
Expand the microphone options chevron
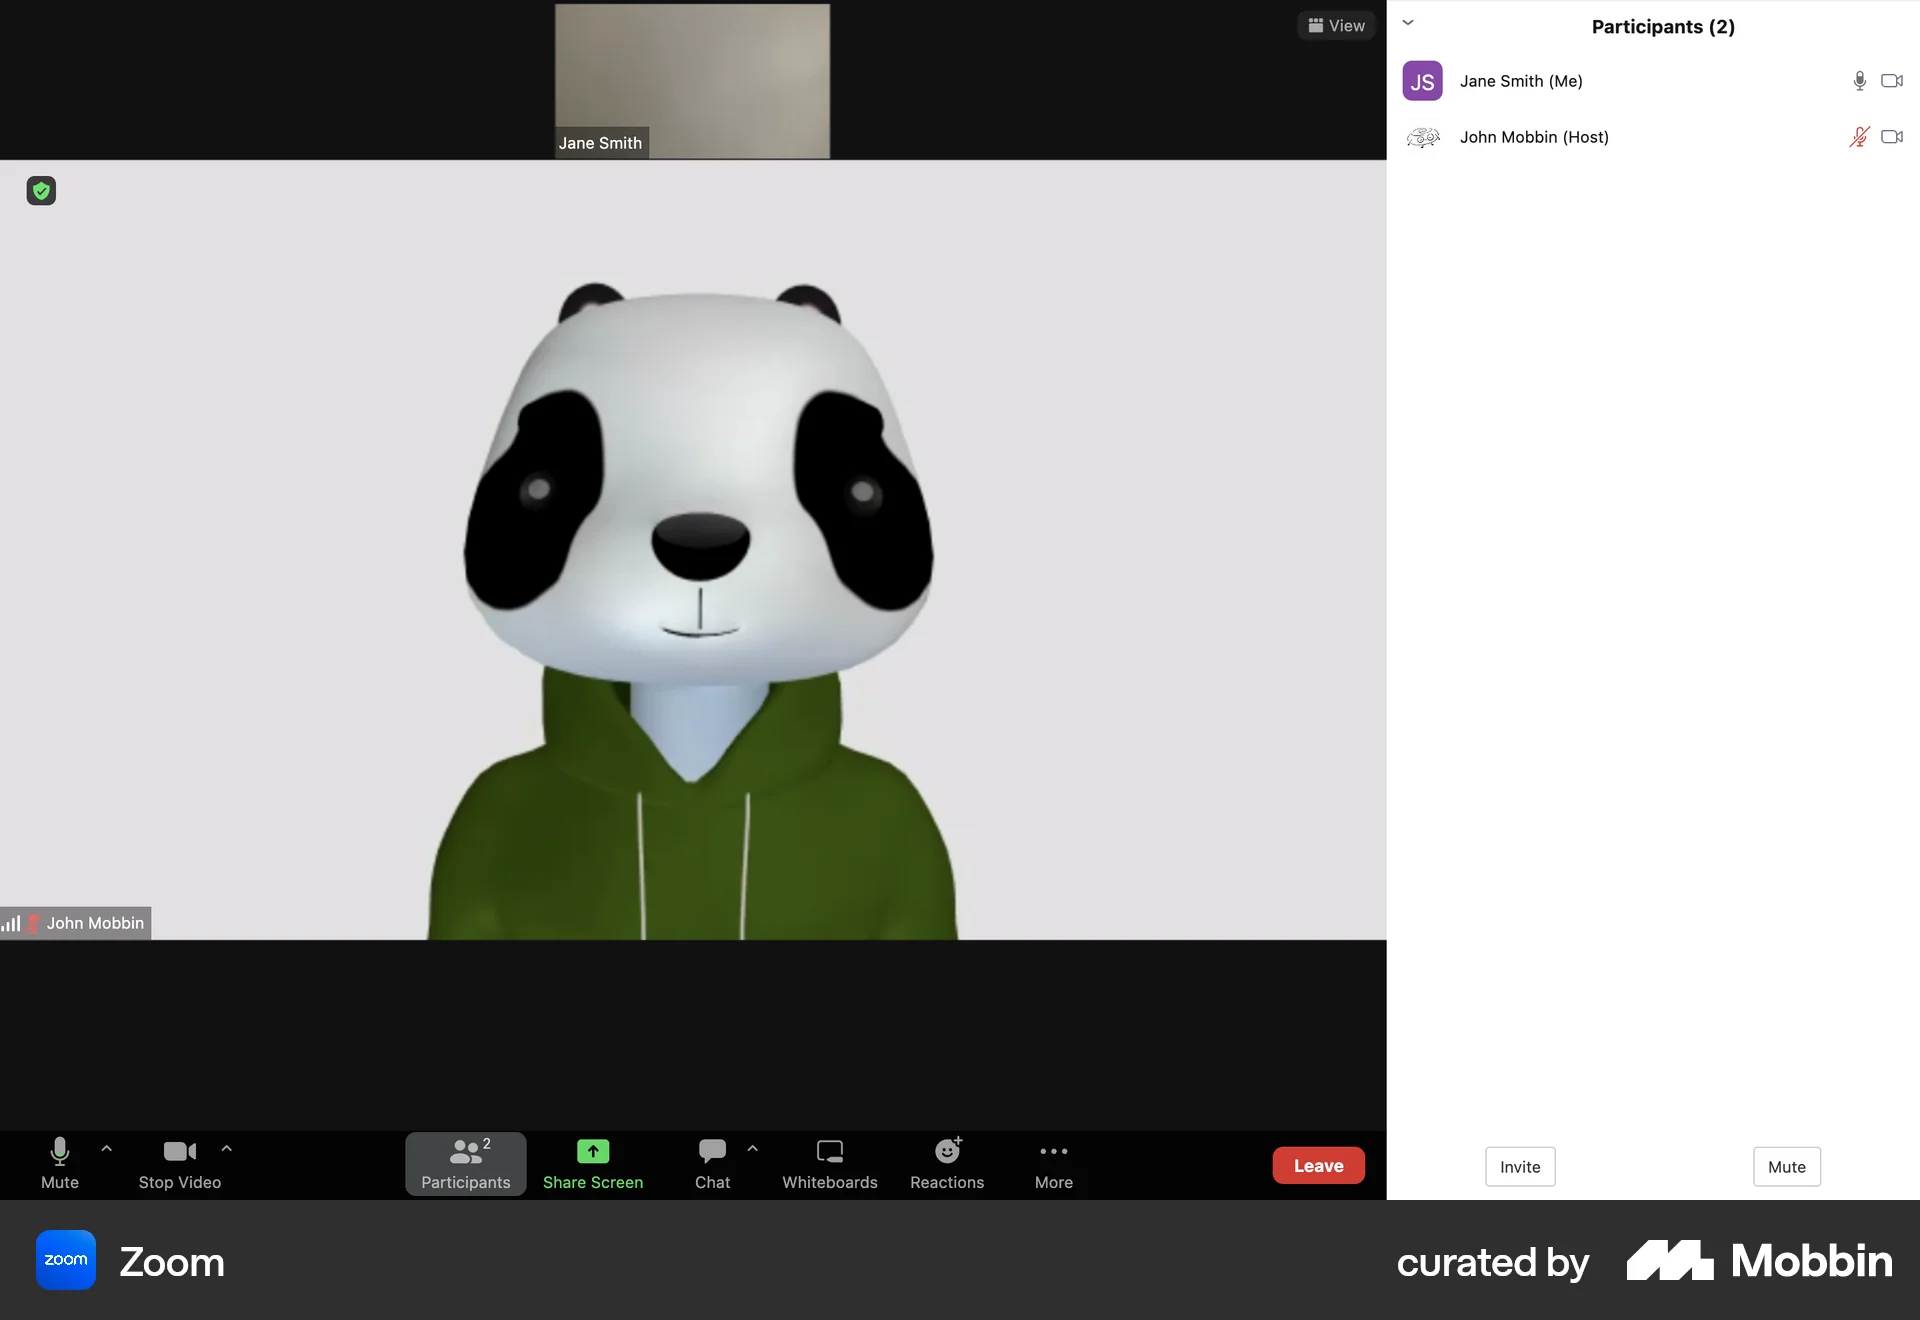click(x=106, y=1148)
